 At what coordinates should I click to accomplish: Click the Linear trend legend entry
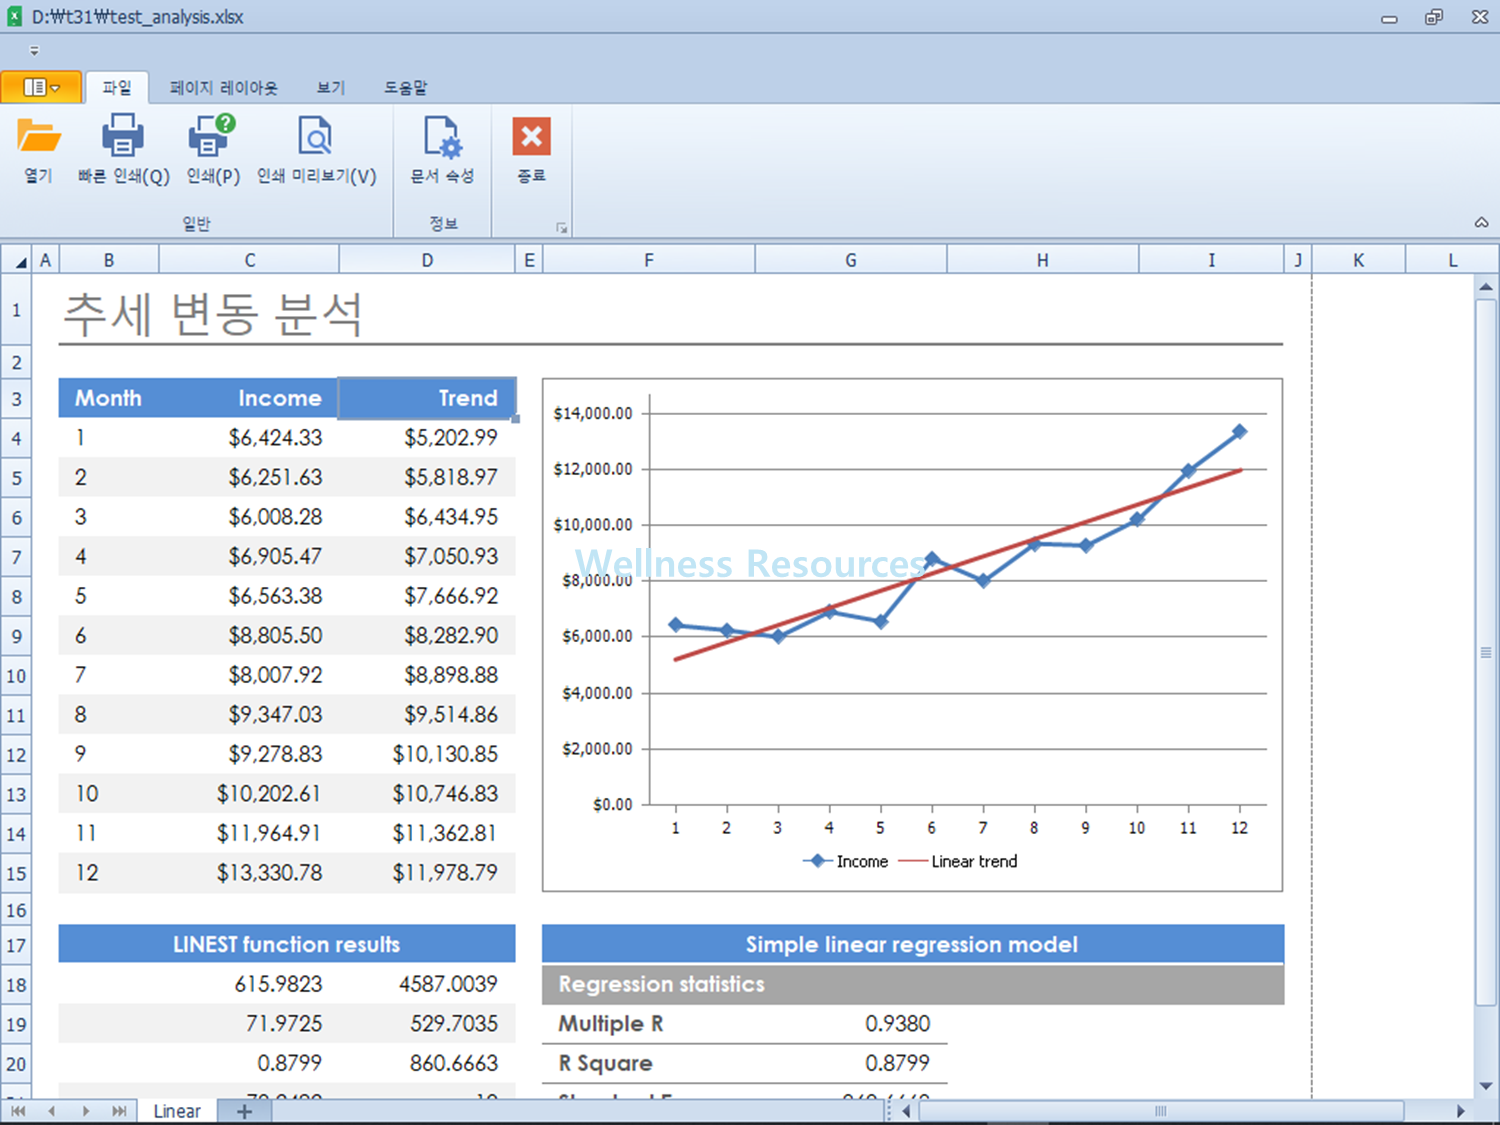(x=958, y=861)
